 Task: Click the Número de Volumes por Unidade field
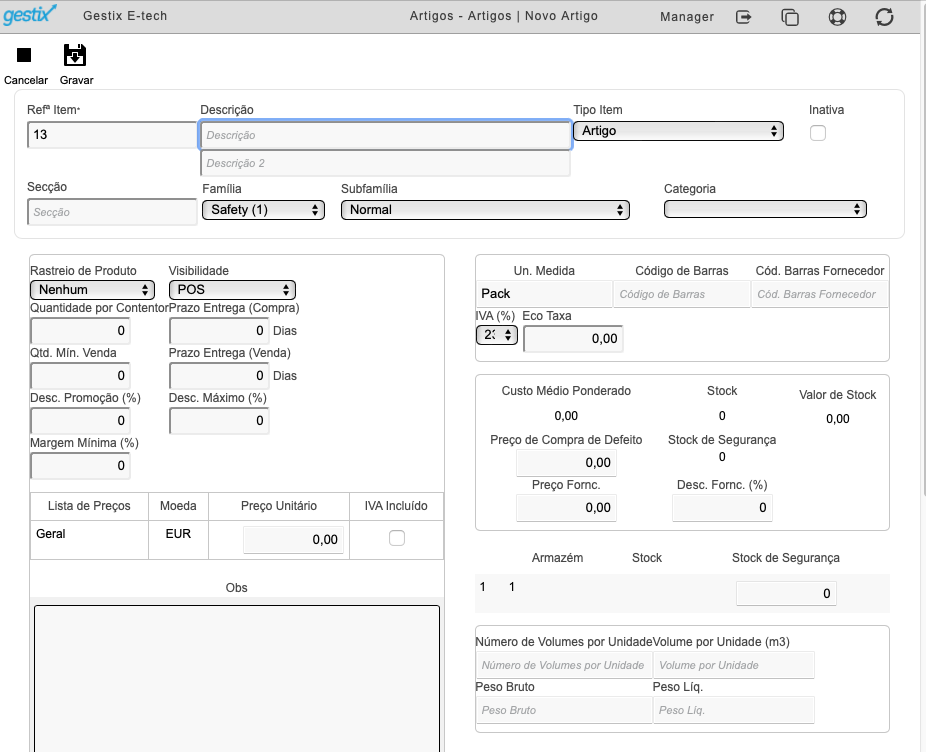[x=564, y=665]
